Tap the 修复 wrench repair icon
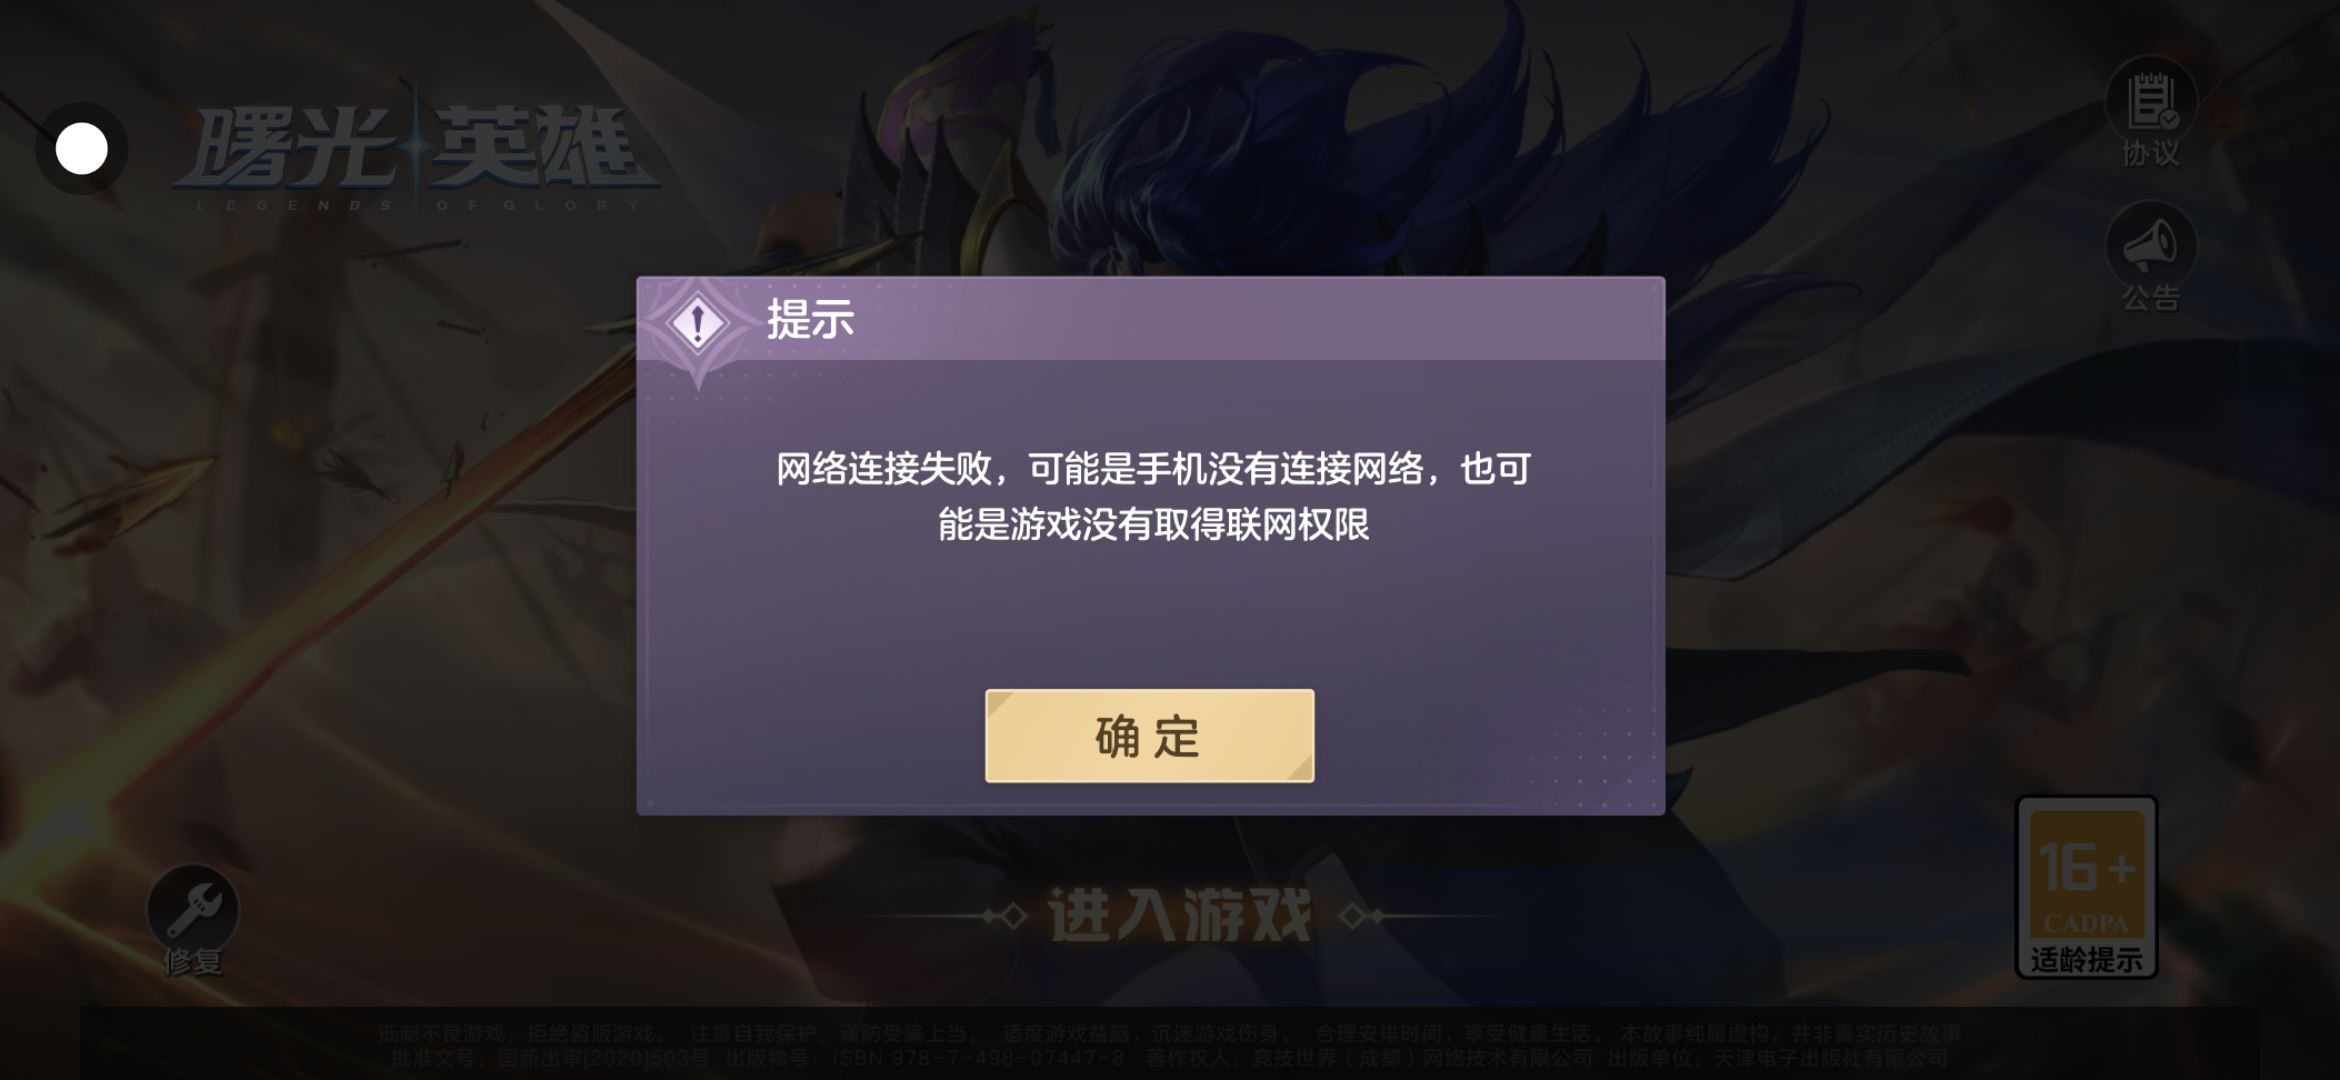2340x1080 pixels. (193, 908)
